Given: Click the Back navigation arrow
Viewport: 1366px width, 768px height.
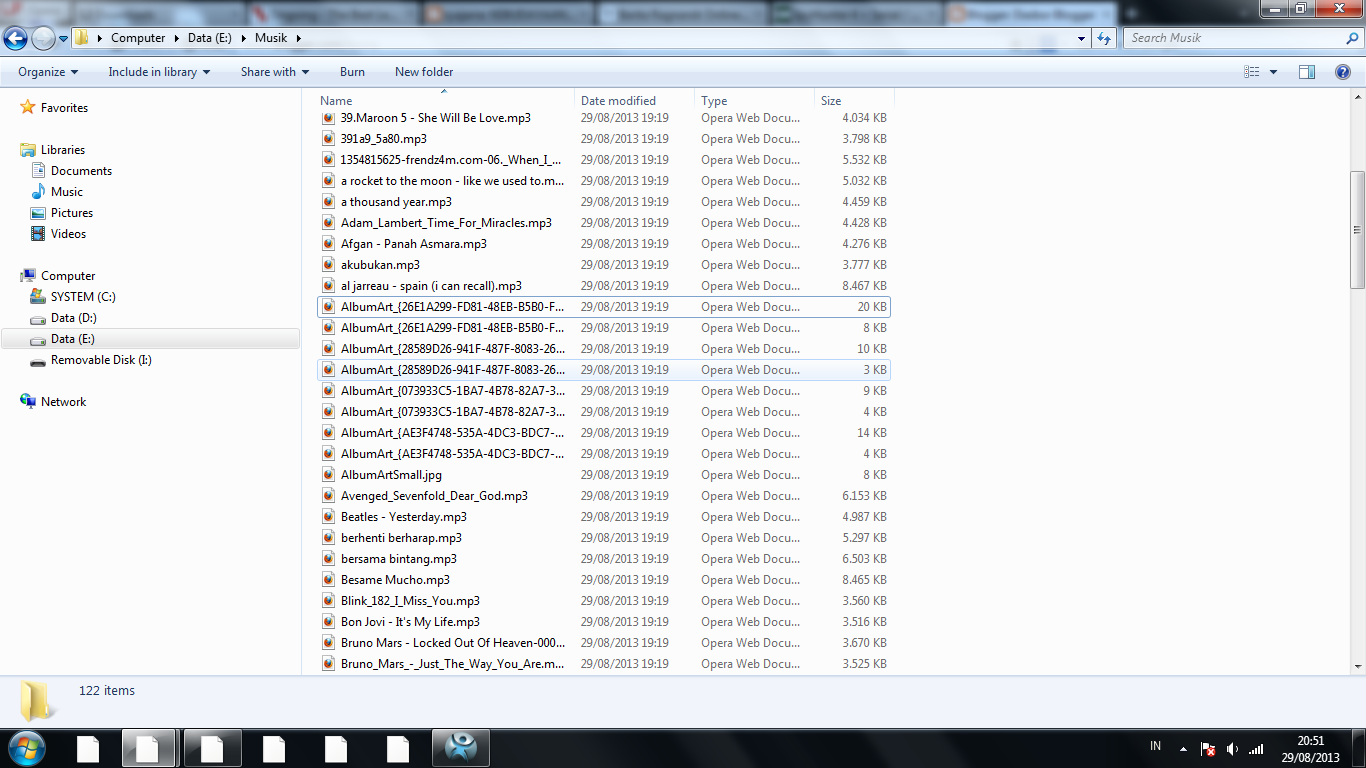Looking at the screenshot, I should (x=15, y=38).
